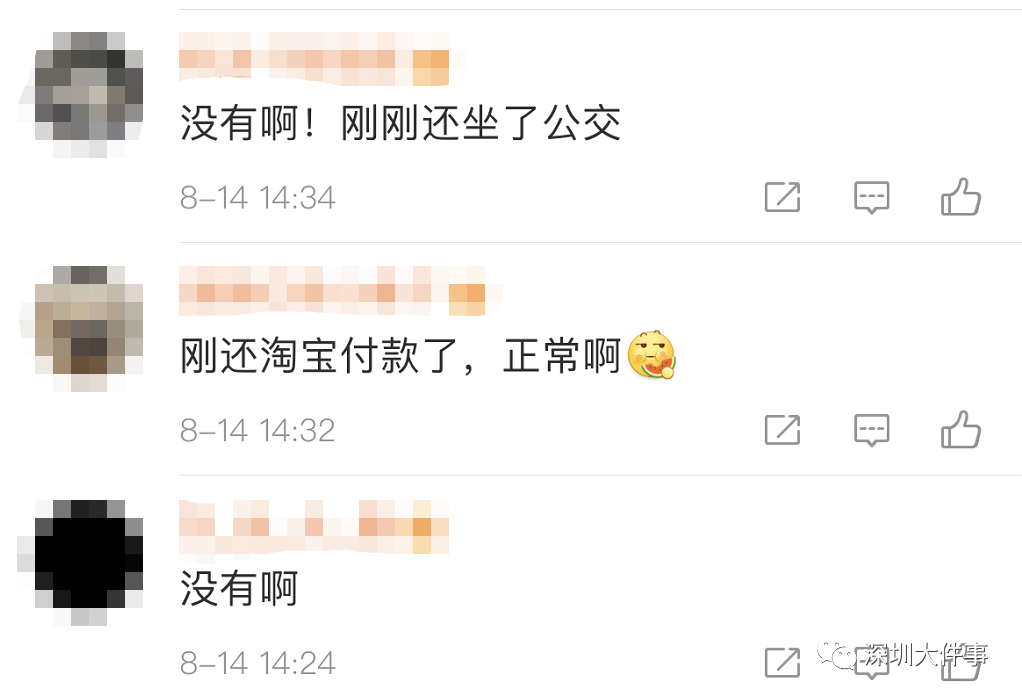Tap the 8-14 14:32 timestamp

pos(257,430)
